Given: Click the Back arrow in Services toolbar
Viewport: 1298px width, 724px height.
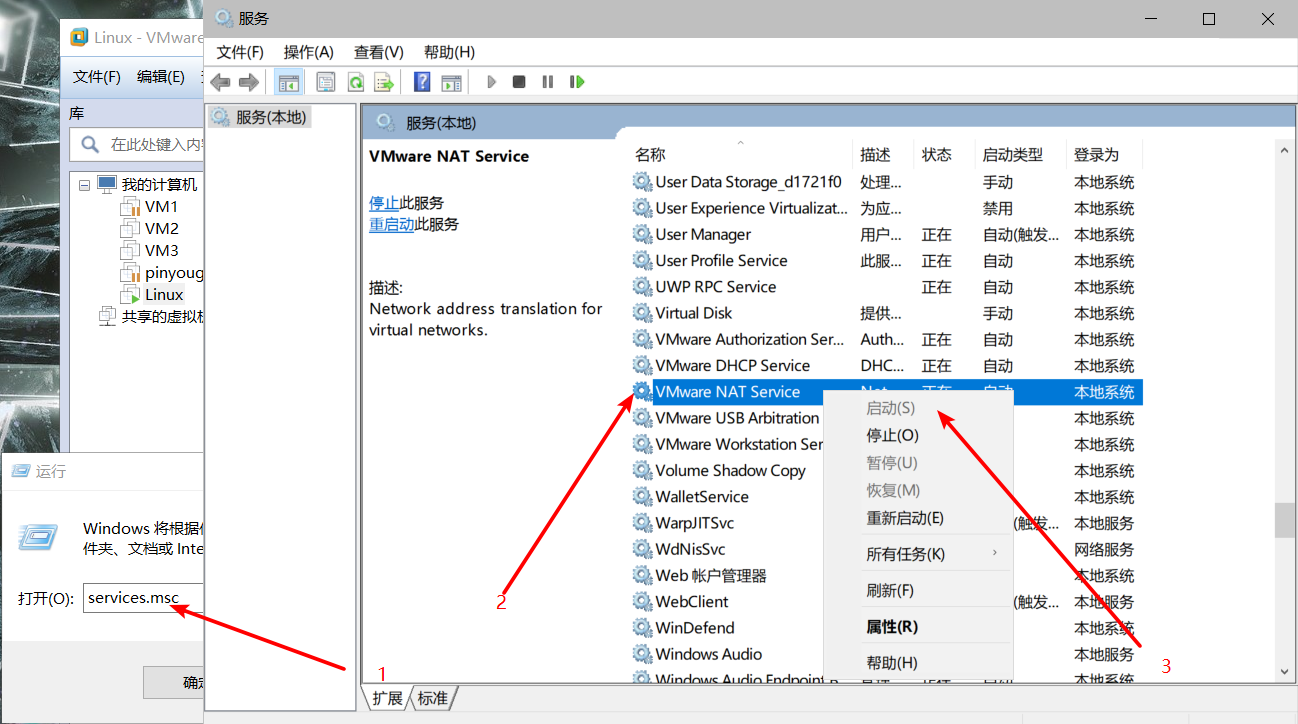Looking at the screenshot, I should click(220, 82).
